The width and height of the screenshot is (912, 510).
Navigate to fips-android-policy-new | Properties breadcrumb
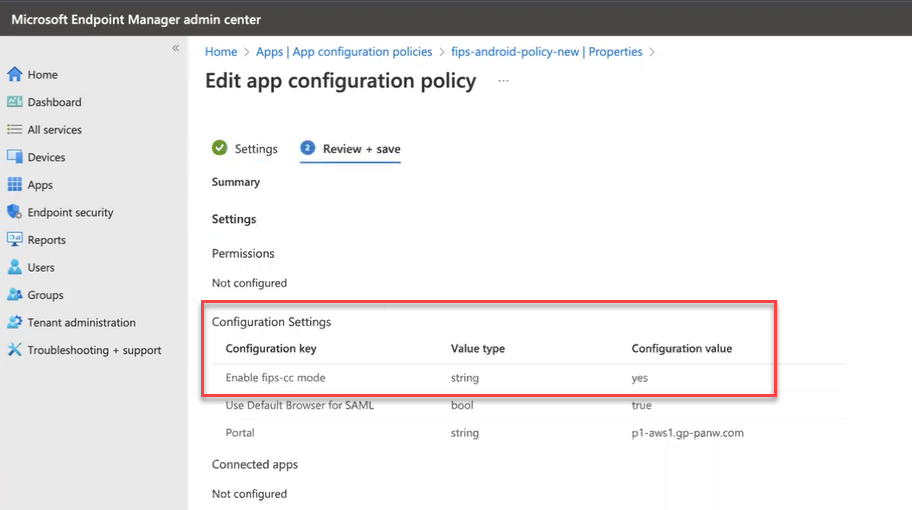pos(547,52)
